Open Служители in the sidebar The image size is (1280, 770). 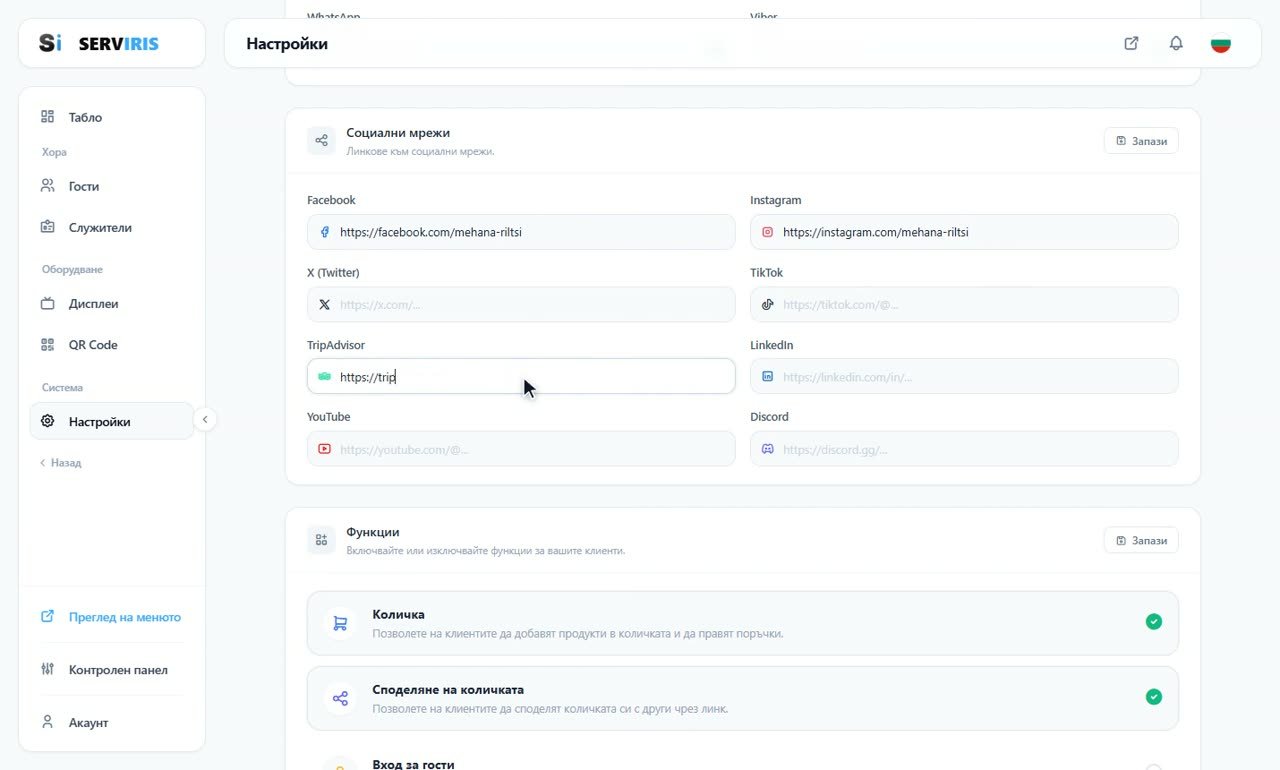[x=112, y=227]
